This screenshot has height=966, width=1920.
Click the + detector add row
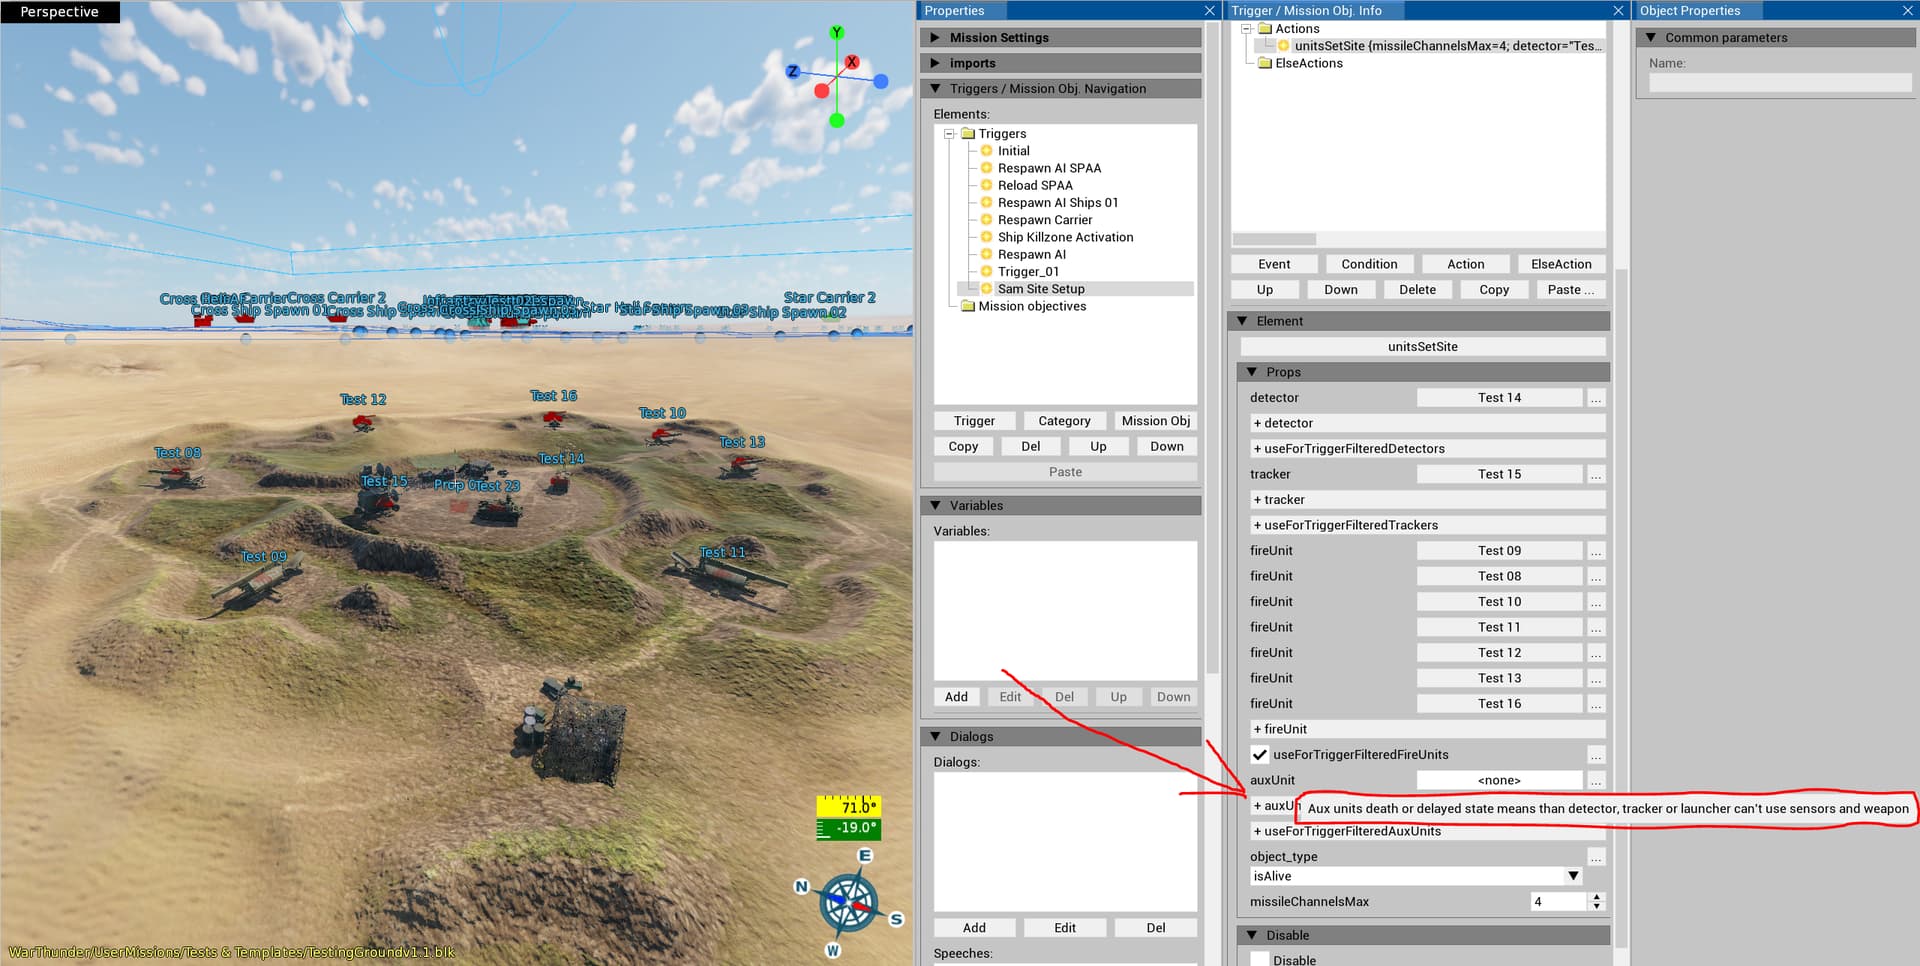[1427, 423]
